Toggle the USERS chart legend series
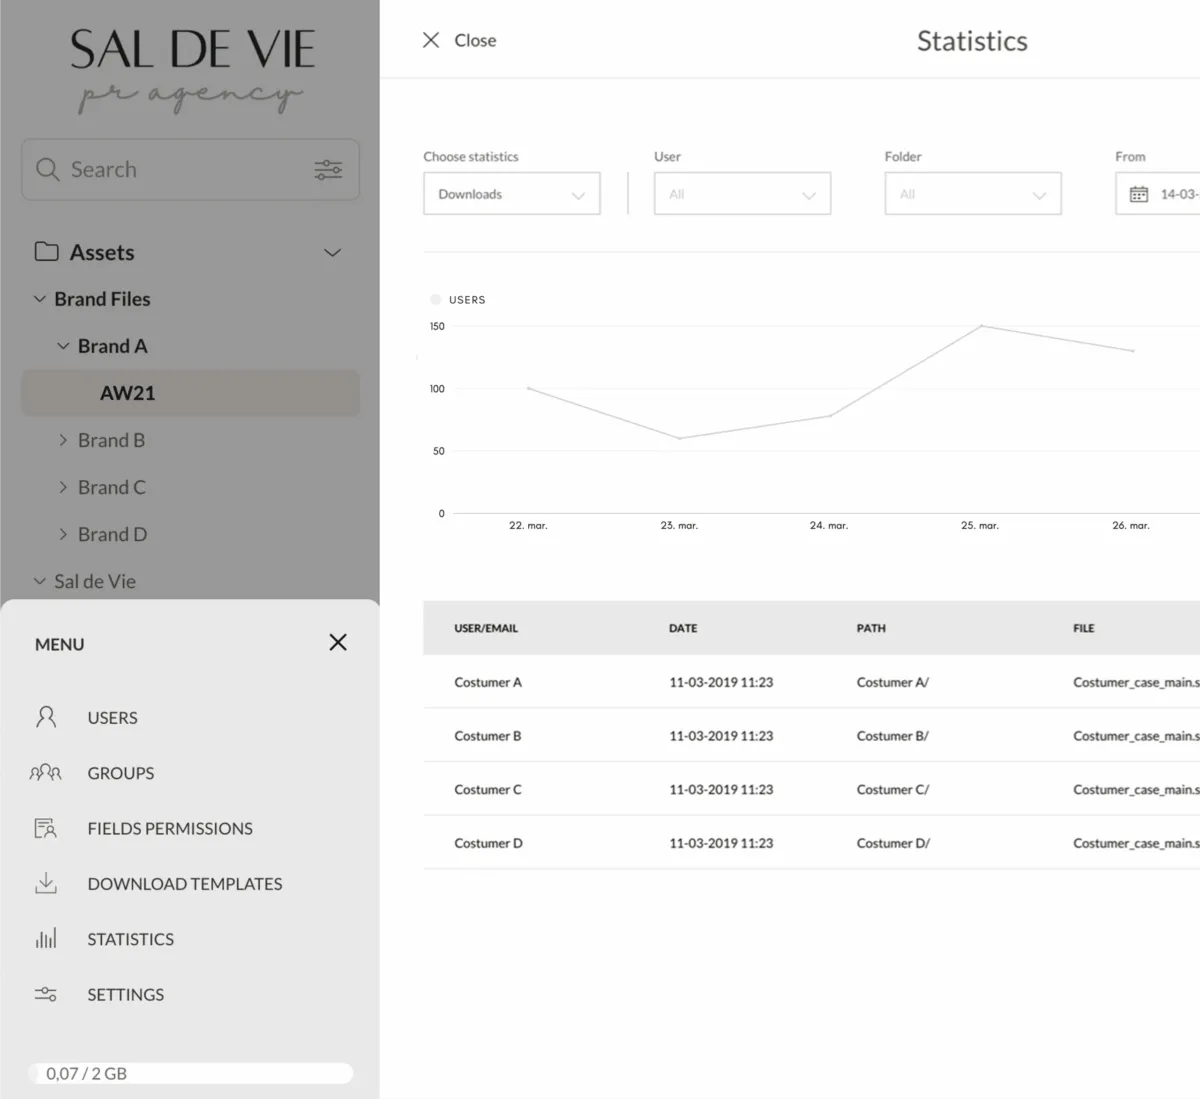 457,299
